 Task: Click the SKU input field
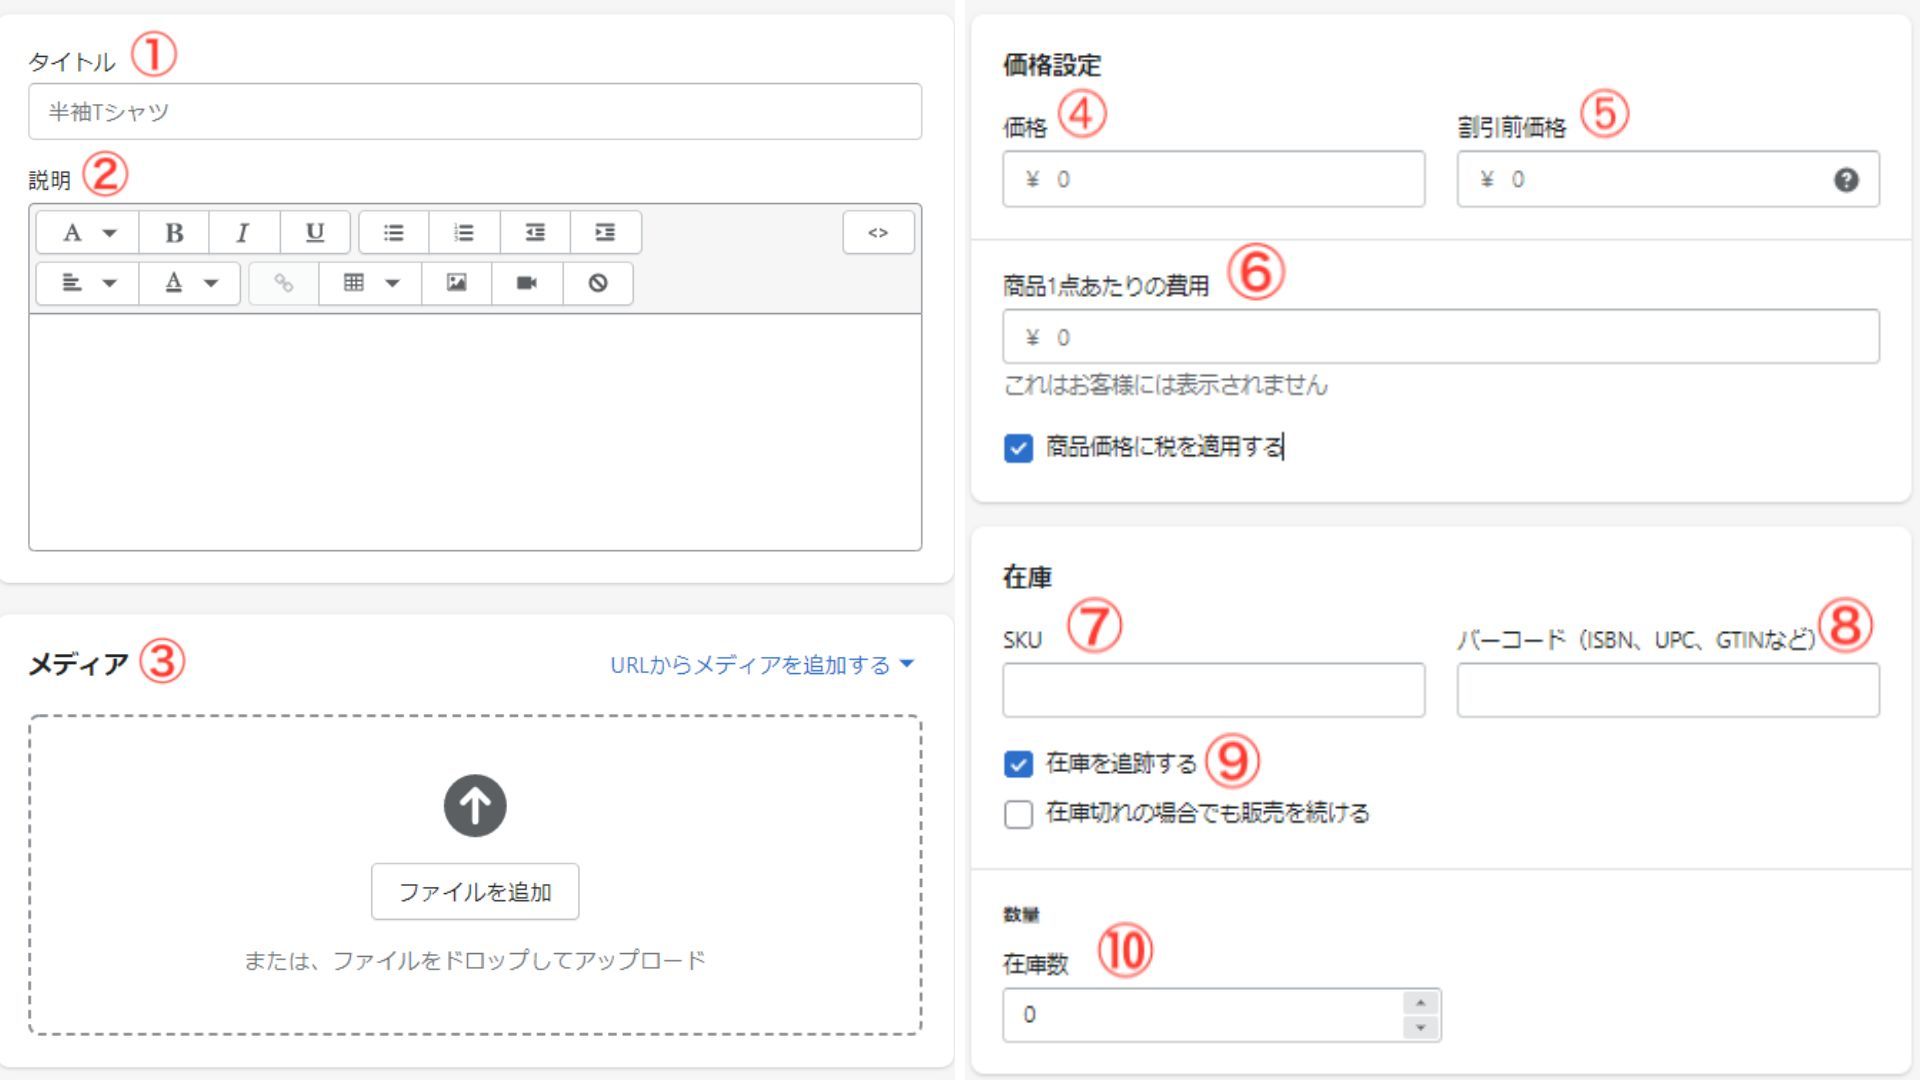[1214, 690]
